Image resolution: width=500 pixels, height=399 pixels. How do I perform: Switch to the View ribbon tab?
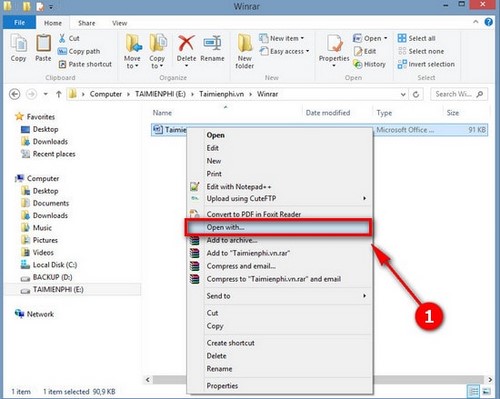tap(119, 23)
